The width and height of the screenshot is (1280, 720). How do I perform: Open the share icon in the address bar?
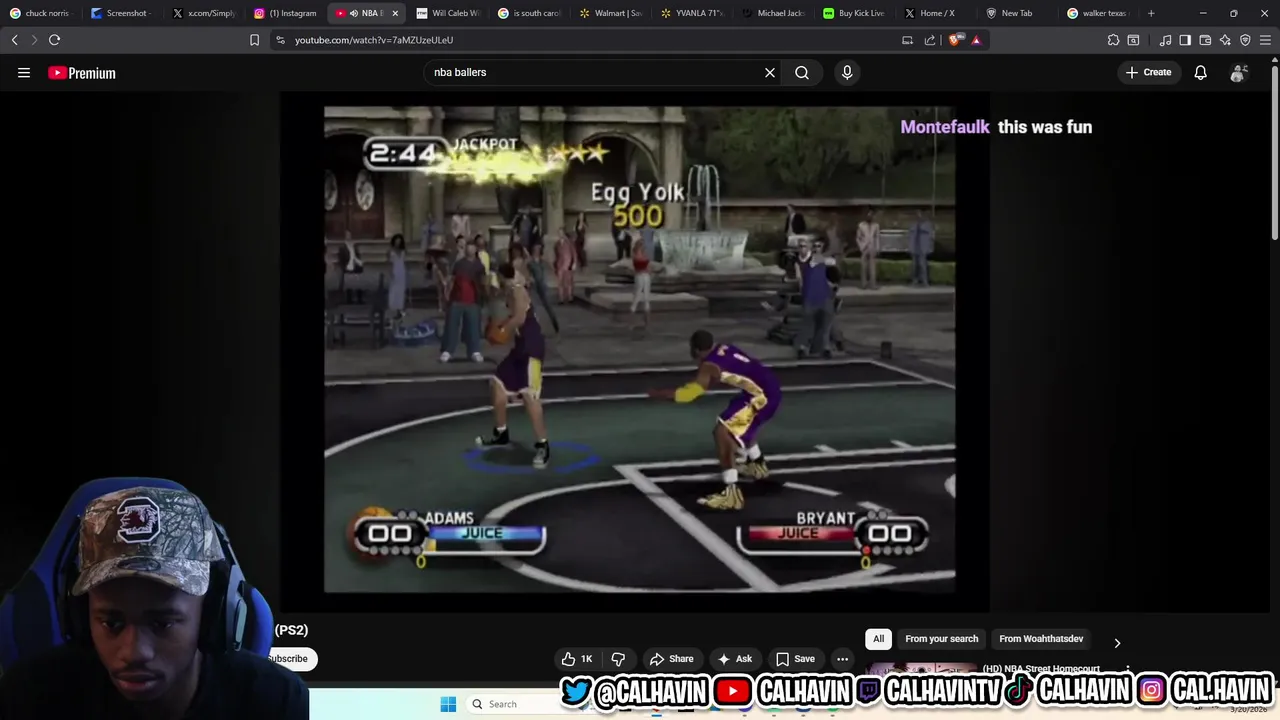pos(930,40)
